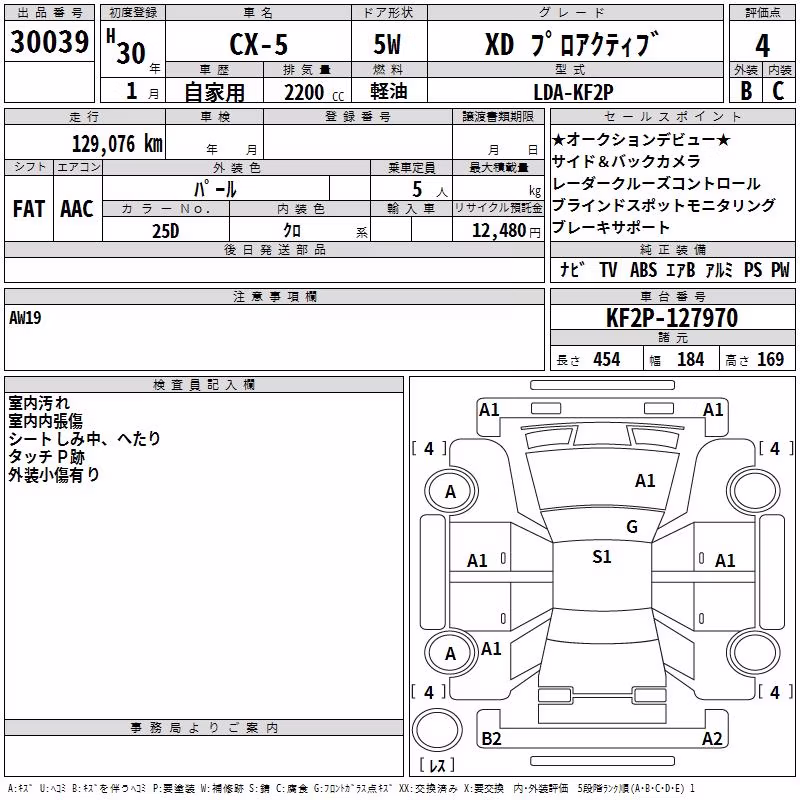Screen dimensions: 800x800
Task: Click the legend entry A:キズ
Action: tap(20, 789)
